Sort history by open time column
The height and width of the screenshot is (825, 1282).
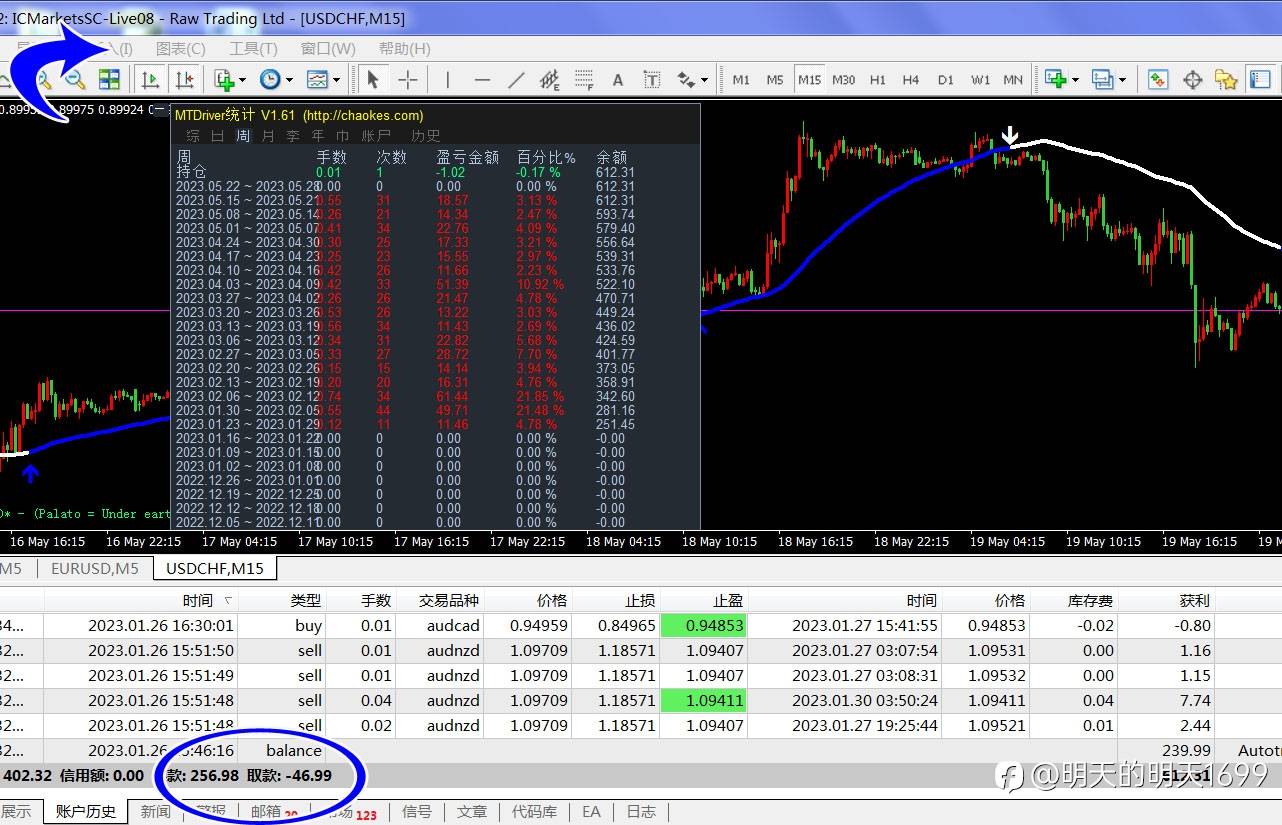198,600
